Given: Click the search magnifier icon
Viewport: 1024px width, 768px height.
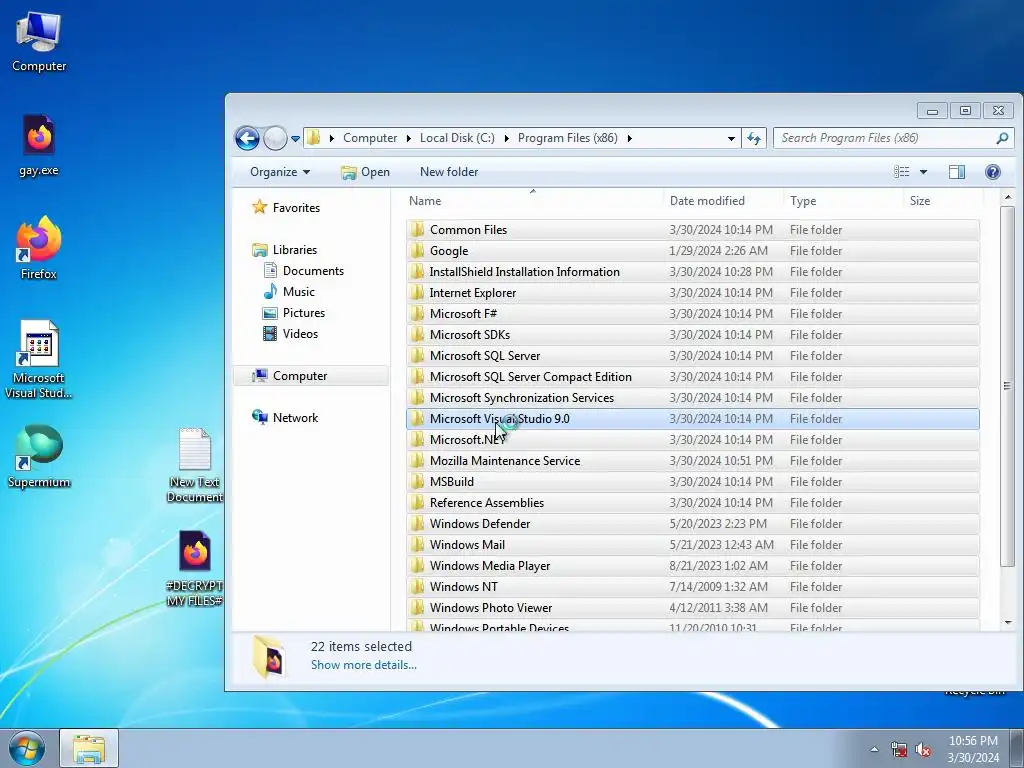Looking at the screenshot, I should pyautogui.click(x=1002, y=138).
